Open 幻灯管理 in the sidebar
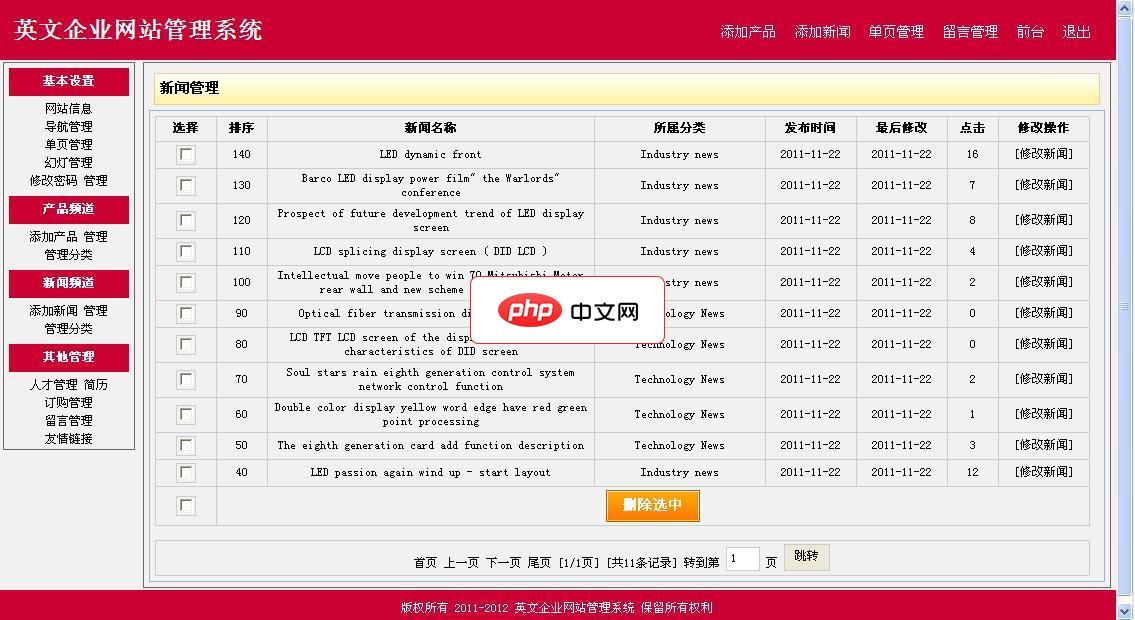 [x=68, y=163]
